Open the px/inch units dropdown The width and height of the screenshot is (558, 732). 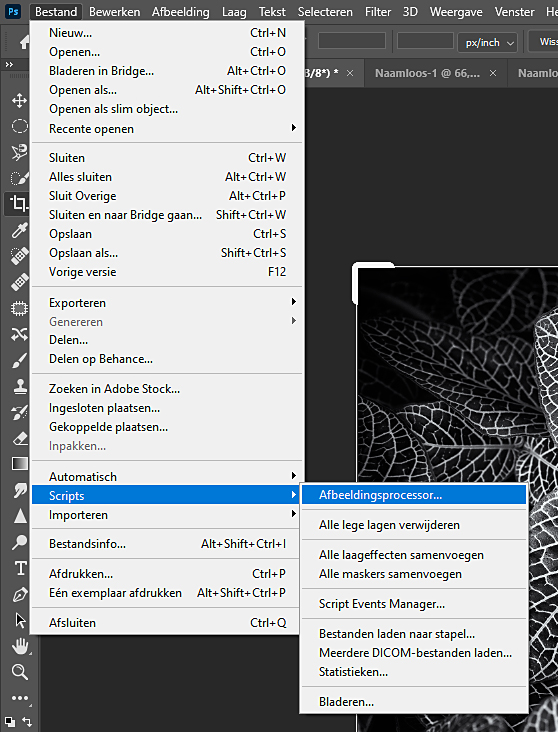[x=487, y=42]
